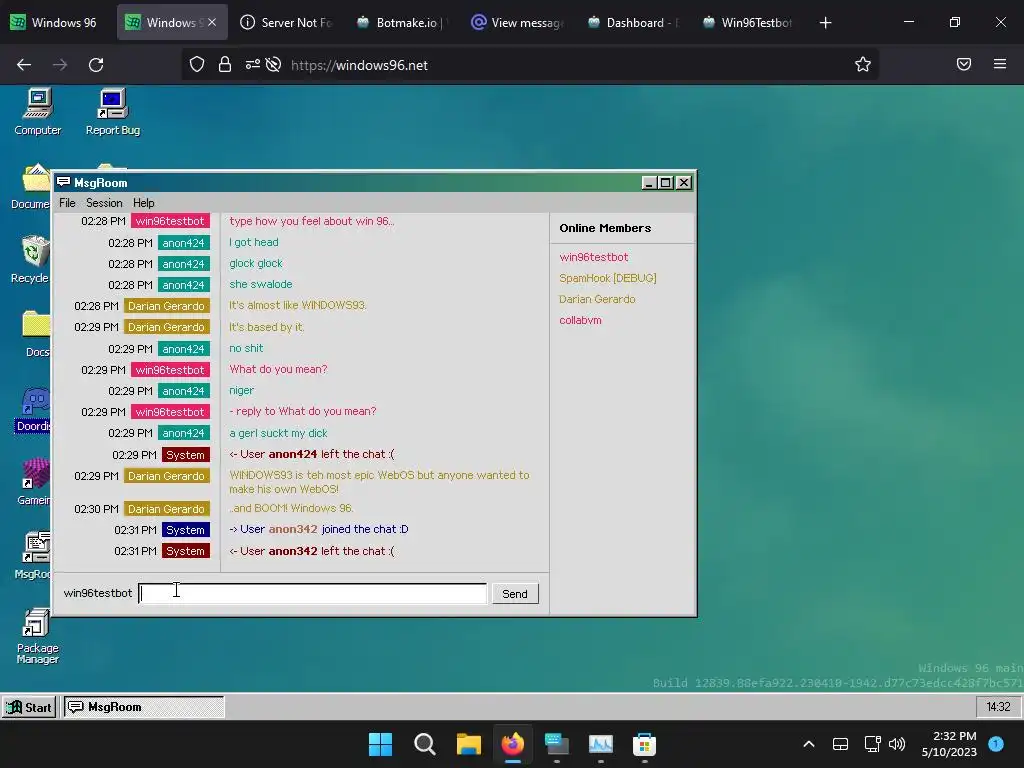The height and width of the screenshot is (768, 1024).
Task: Open the Gamein cube desktop icon
Action: point(34,482)
